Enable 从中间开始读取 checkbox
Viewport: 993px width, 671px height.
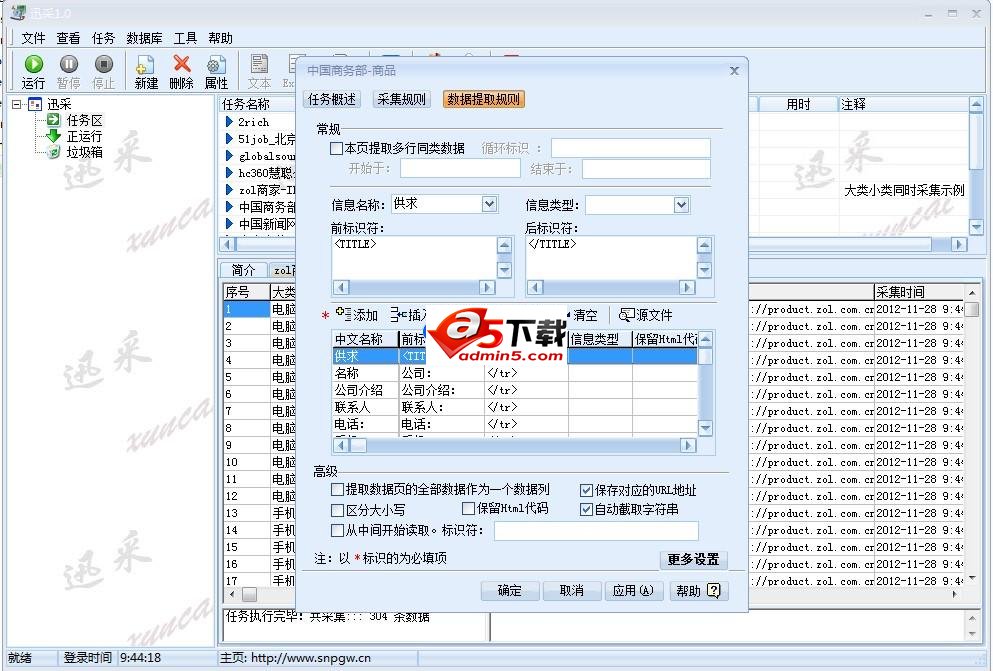(337, 530)
